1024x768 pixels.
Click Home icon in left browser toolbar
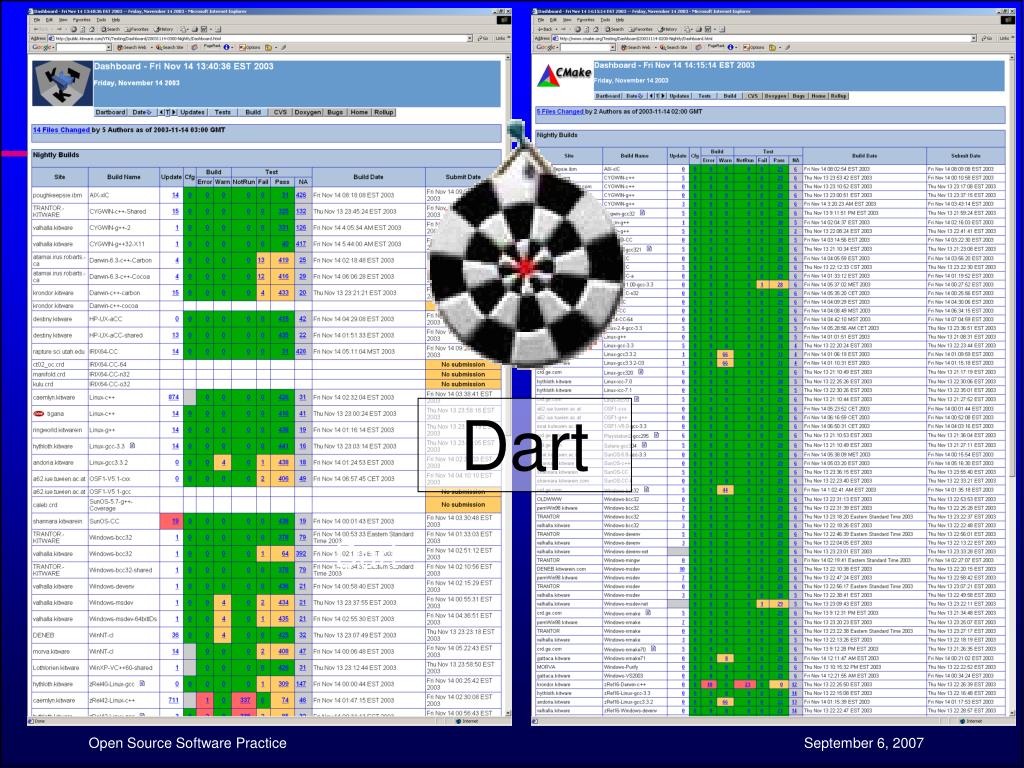point(92,29)
